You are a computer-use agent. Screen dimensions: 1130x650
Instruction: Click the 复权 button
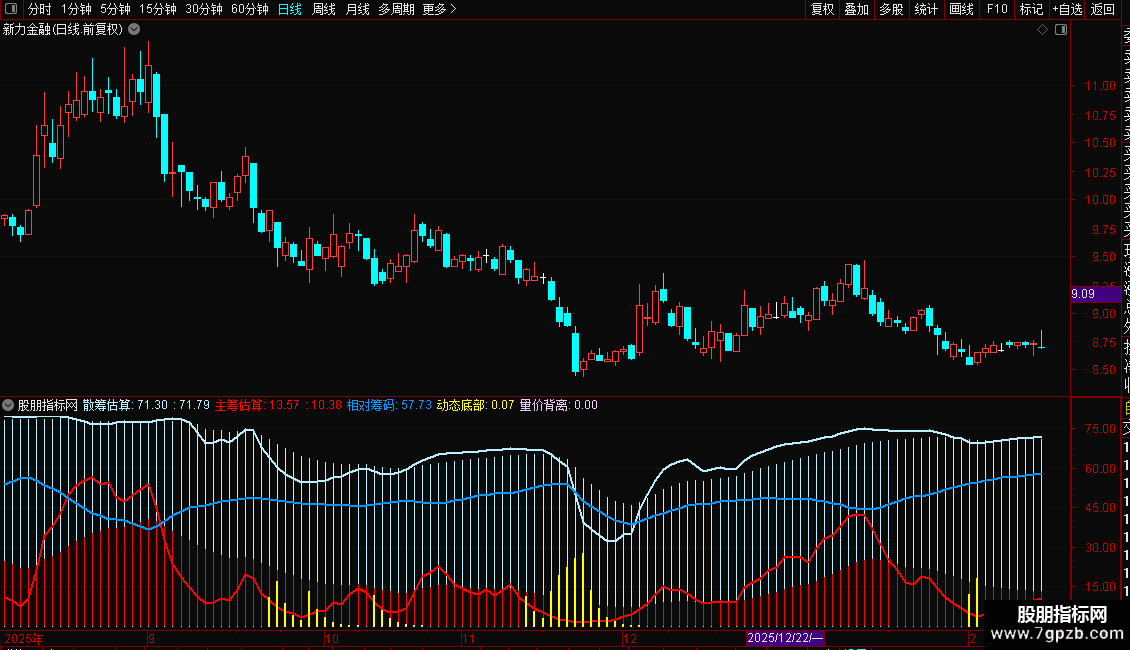tap(822, 9)
